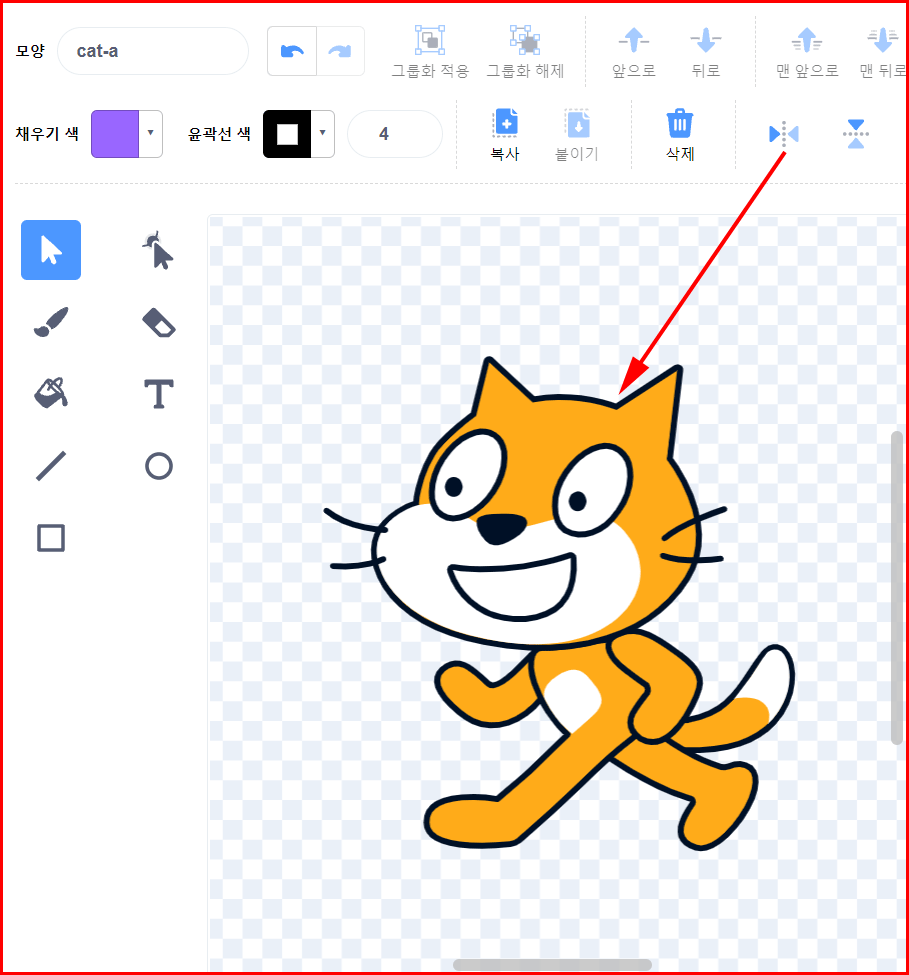
Task: Click 그룹화 적용 group icon
Action: [x=430, y=52]
